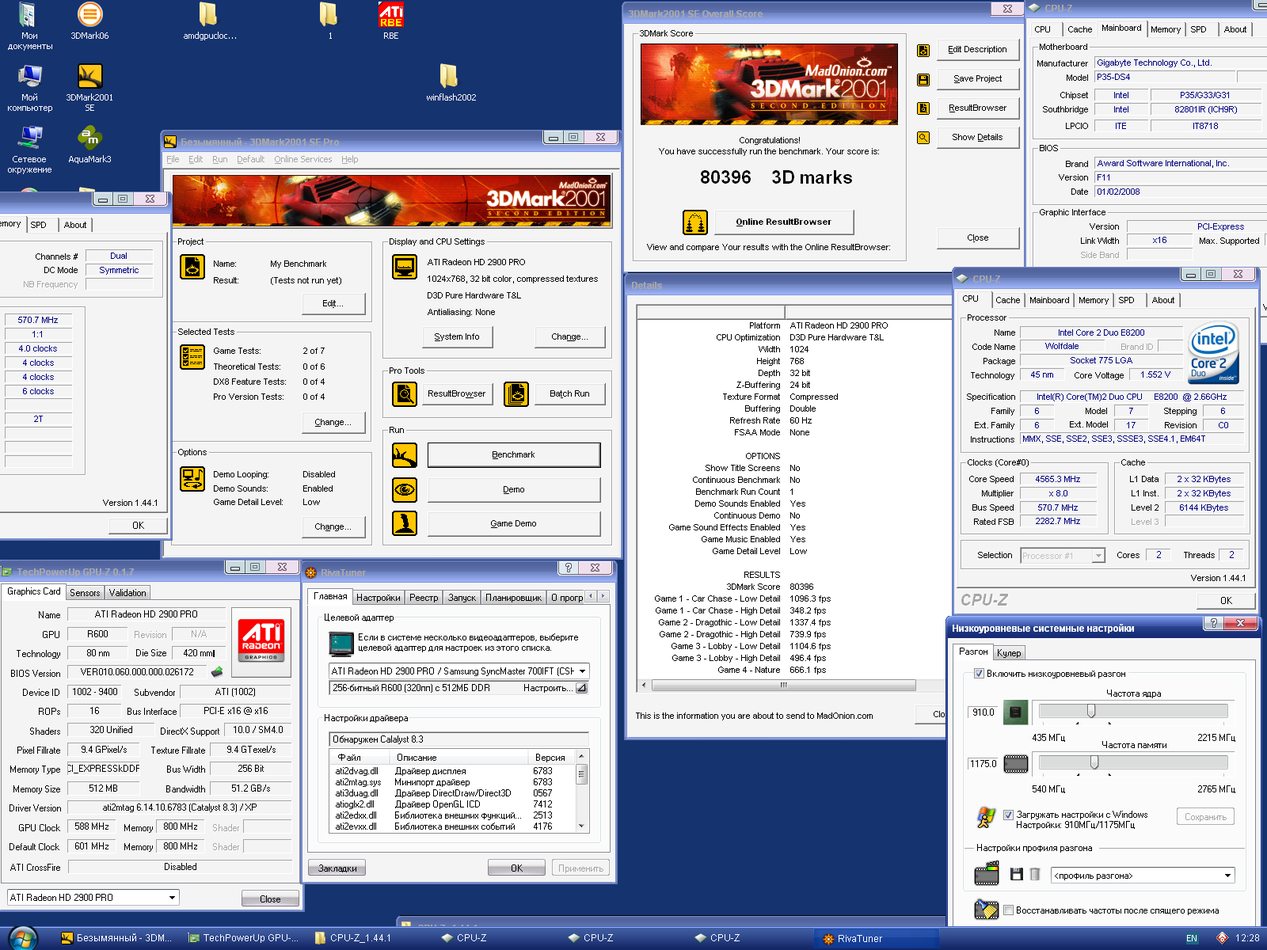Launch the AquaMark3 desktop icon
This screenshot has width=1267, height=950.
coord(89,144)
